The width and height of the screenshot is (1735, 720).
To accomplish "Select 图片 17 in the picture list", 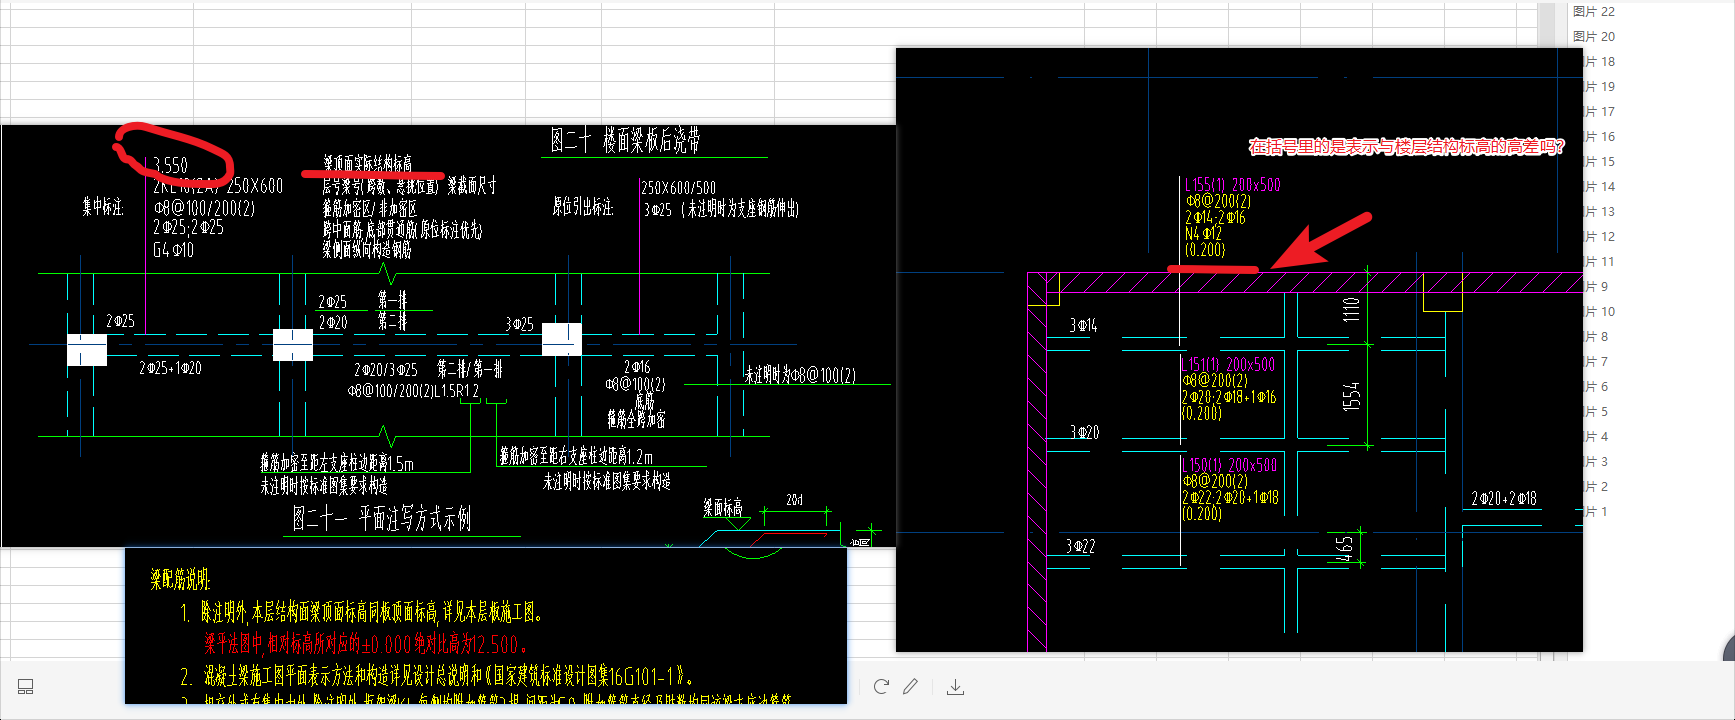I will [1600, 111].
